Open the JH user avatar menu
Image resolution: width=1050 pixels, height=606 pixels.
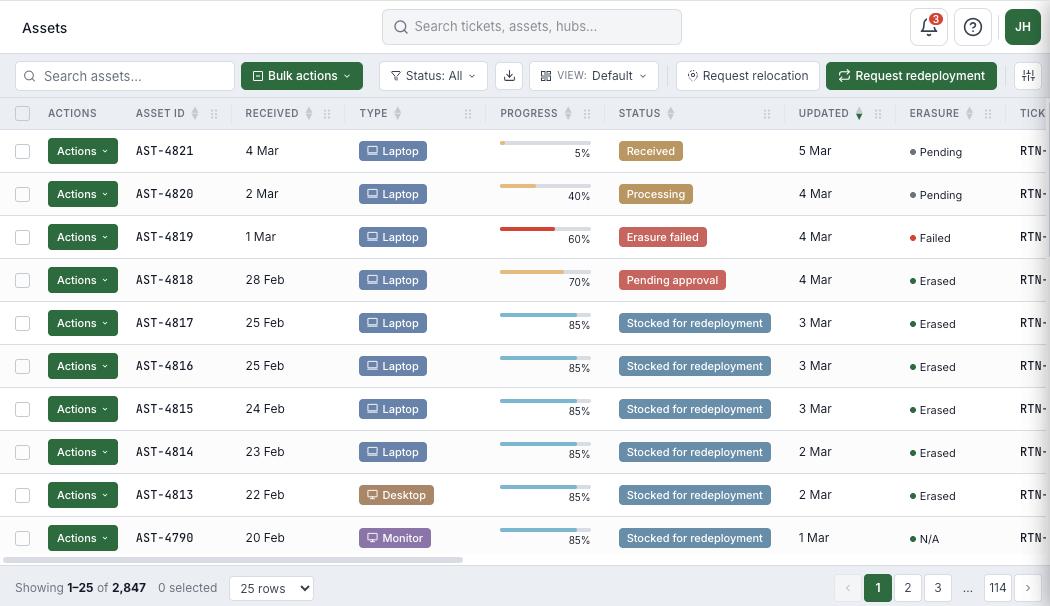(x=1022, y=27)
